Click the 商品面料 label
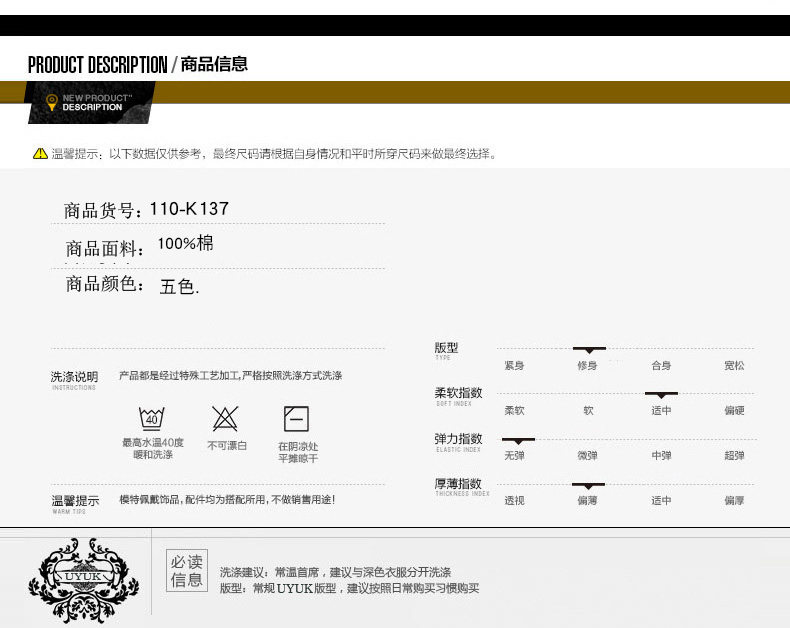 (104, 249)
